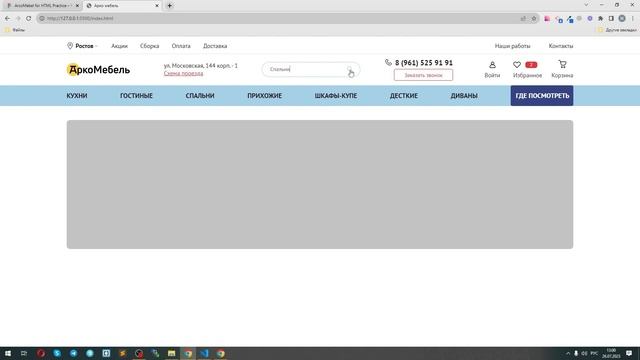Open the tab search chevron
This screenshot has width=640, height=360.
tap(587, 5)
